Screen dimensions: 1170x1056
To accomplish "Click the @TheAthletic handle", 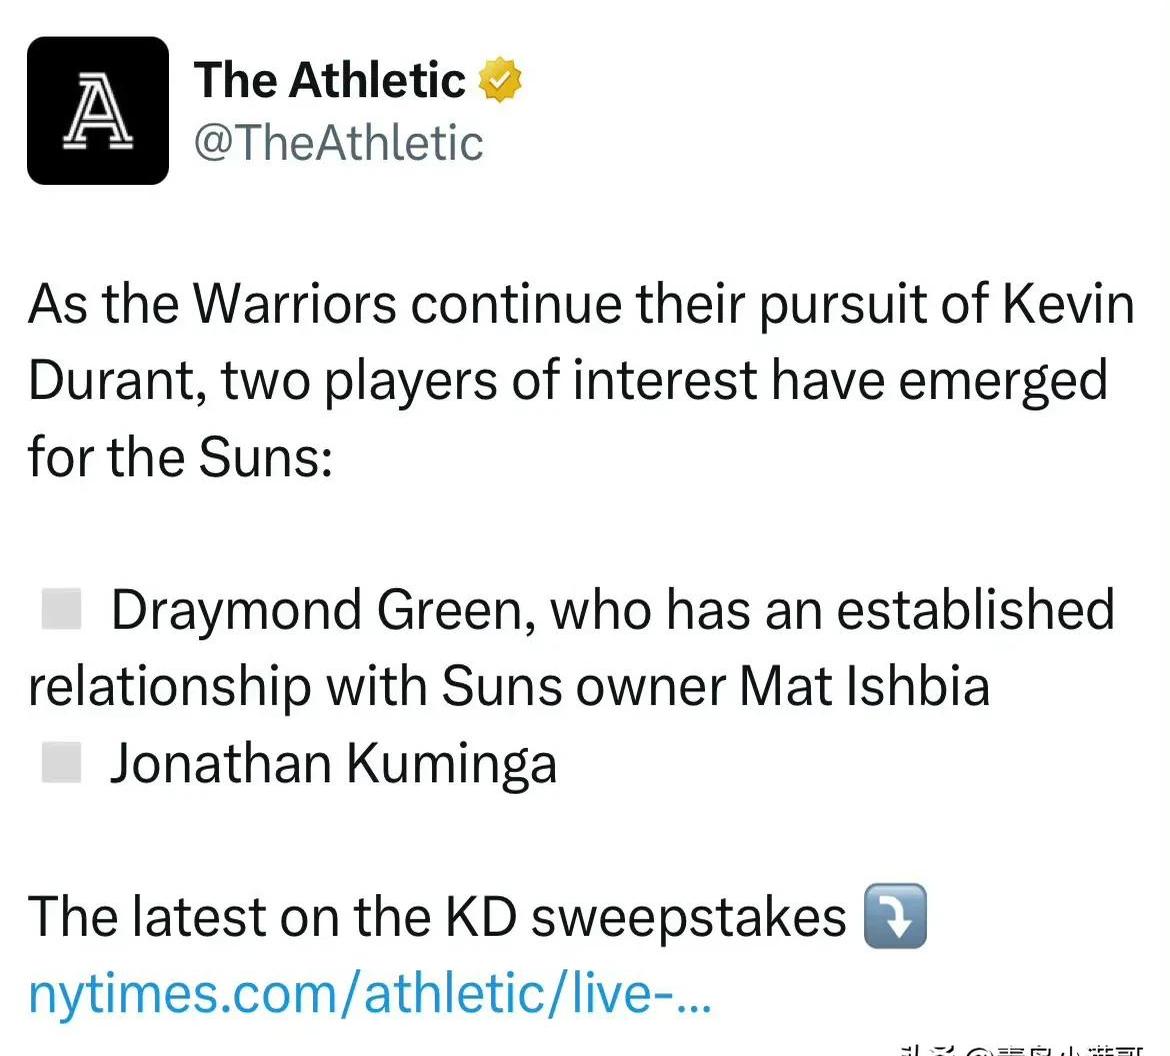I will [x=338, y=143].
